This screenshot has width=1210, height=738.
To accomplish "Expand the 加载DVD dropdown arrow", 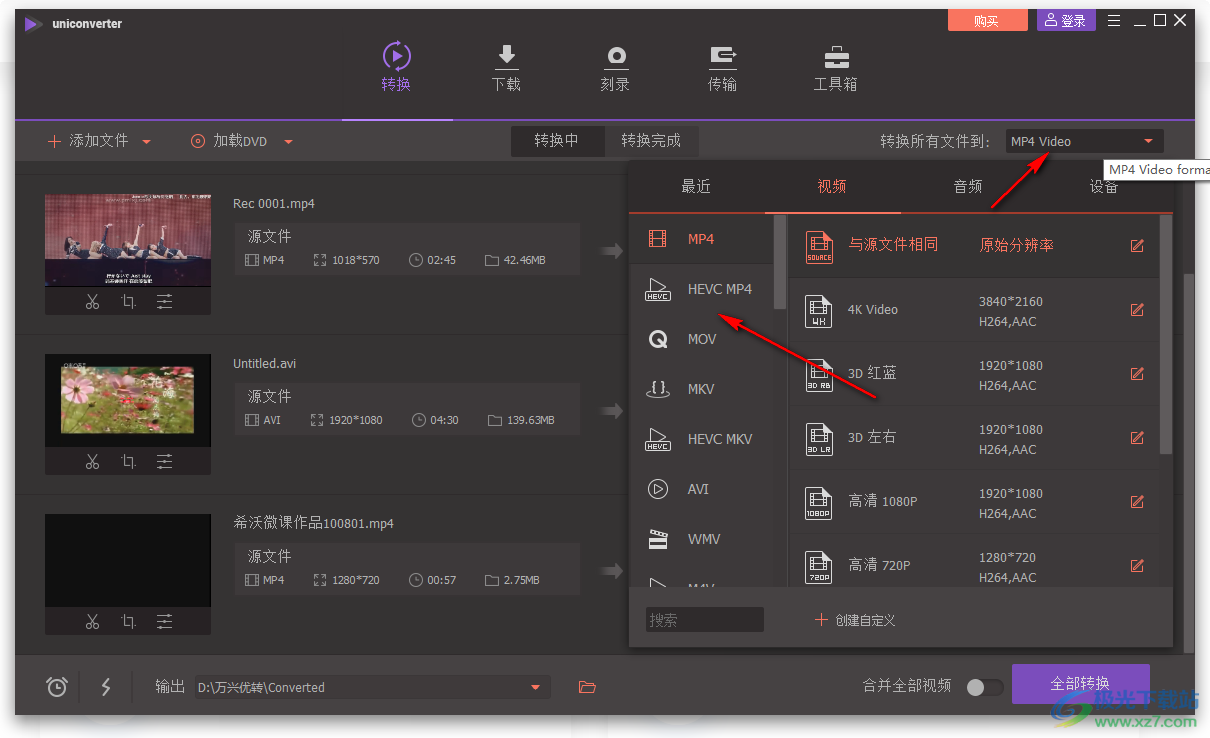I will [x=288, y=141].
